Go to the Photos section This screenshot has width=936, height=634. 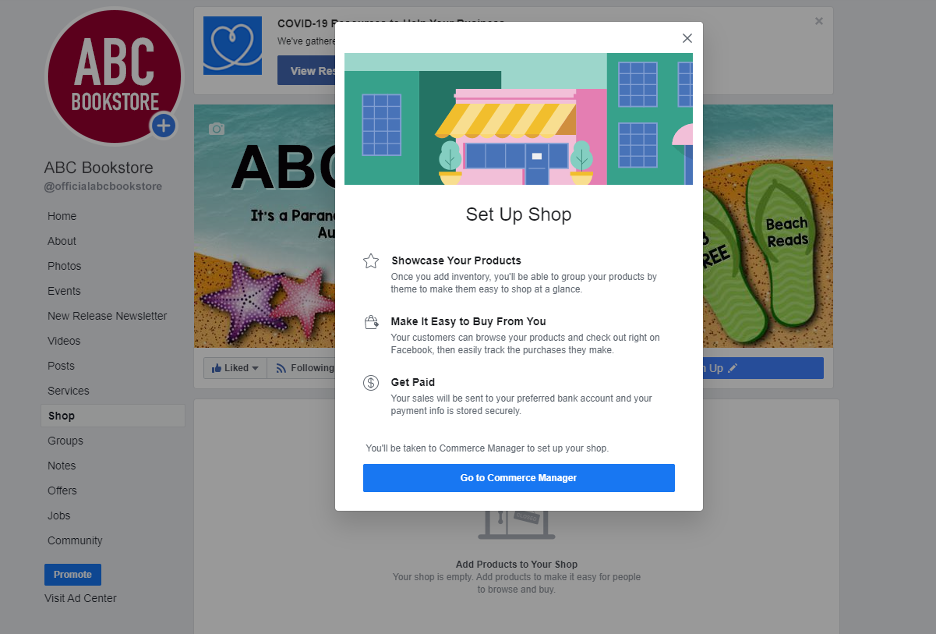(64, 266)
